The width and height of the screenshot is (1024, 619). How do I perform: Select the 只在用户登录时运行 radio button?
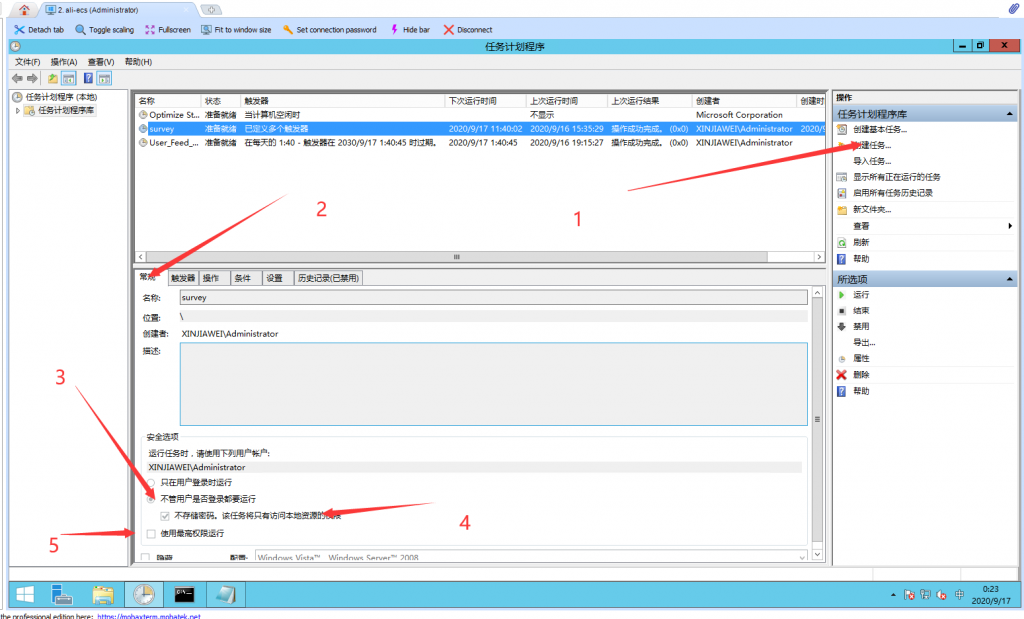pyautogui.click(x=152, y=482)
